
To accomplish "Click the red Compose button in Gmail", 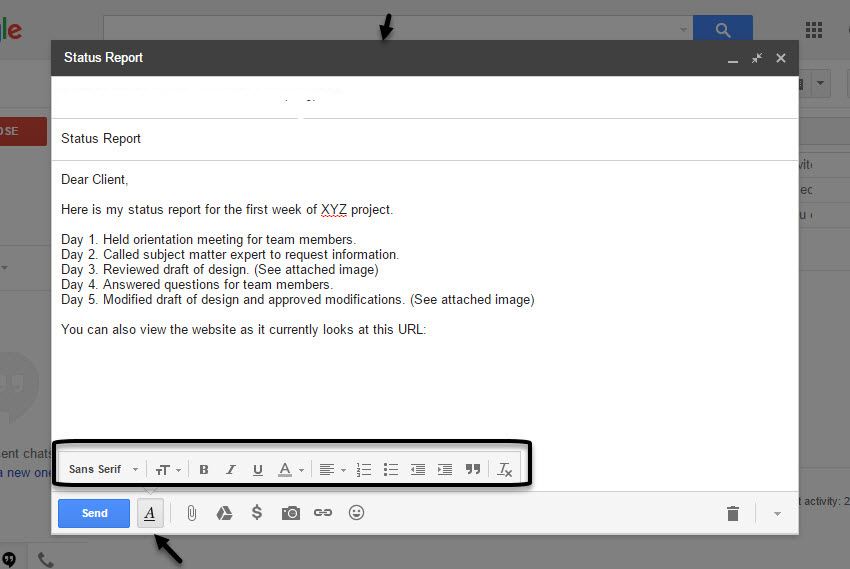I will (23, 131).
